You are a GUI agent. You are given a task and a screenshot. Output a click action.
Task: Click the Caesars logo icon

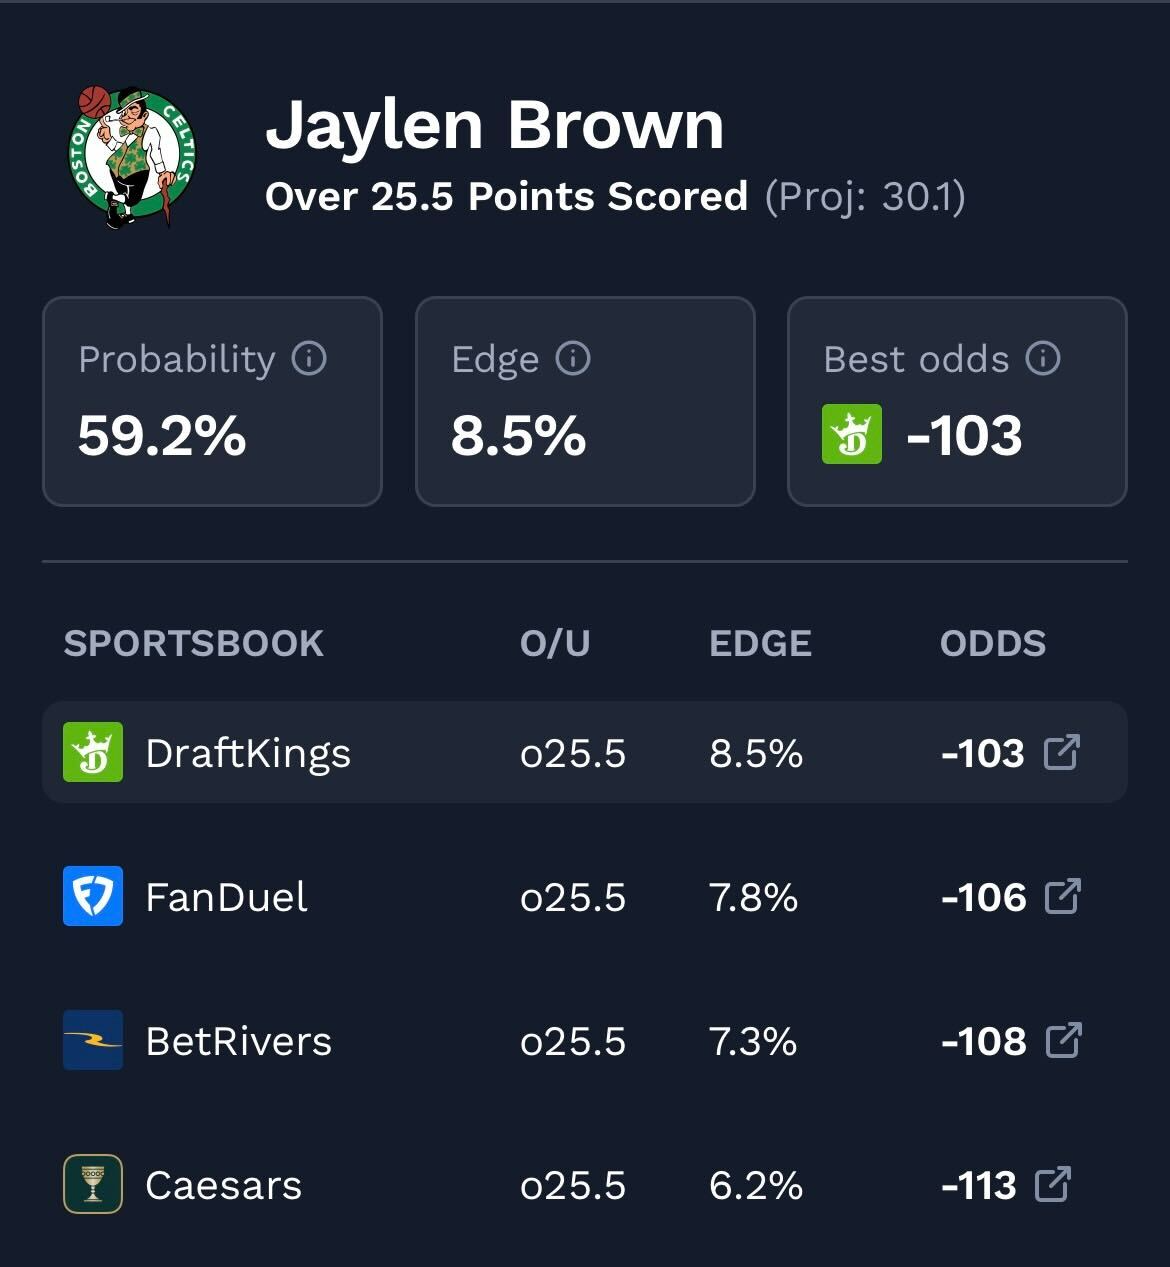[93, 1184]
